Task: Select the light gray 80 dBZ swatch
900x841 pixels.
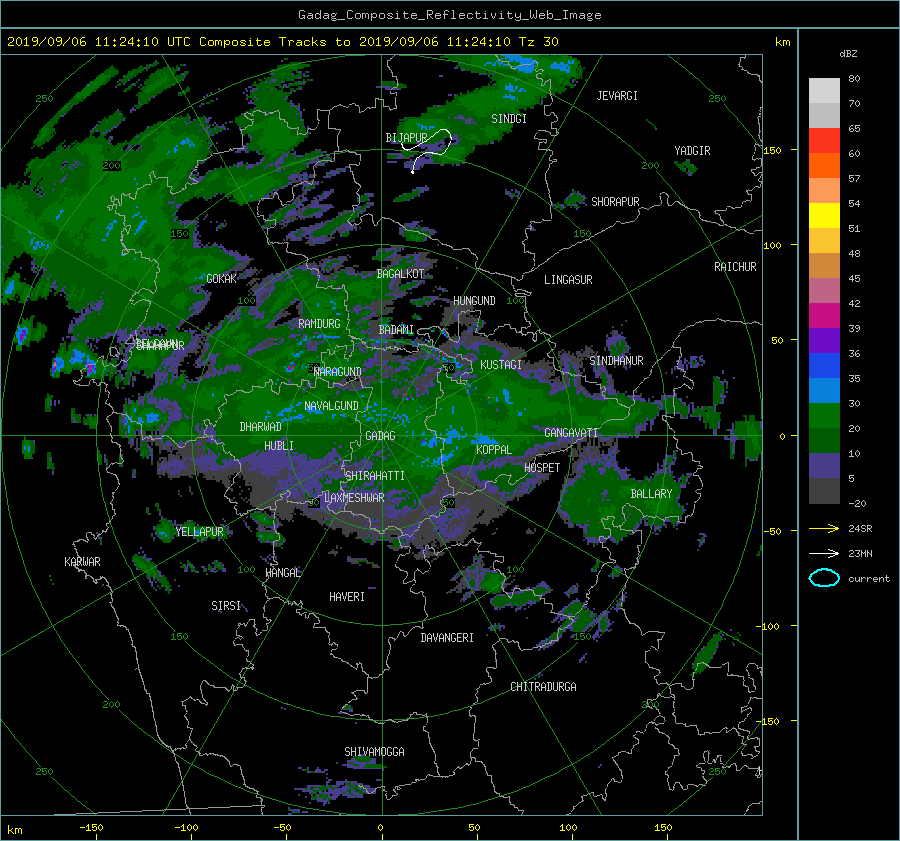Action: click(x=824, y=90)
